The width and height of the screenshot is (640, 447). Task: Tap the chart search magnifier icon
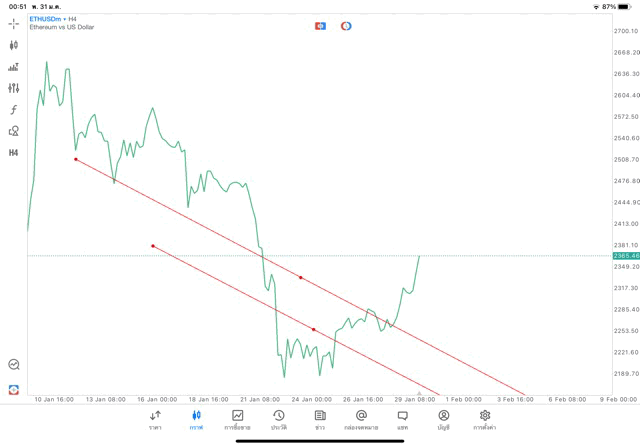pos(14,365)
